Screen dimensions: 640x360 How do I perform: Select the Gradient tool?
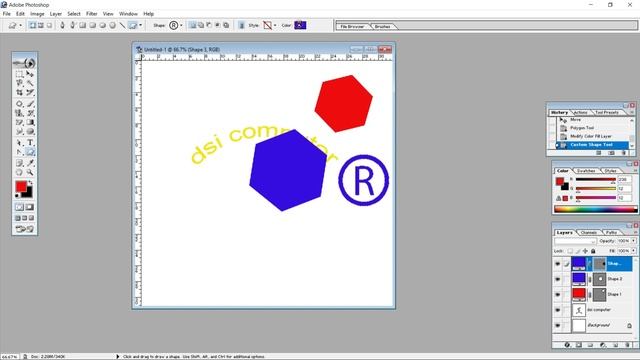tap(30, 122)
